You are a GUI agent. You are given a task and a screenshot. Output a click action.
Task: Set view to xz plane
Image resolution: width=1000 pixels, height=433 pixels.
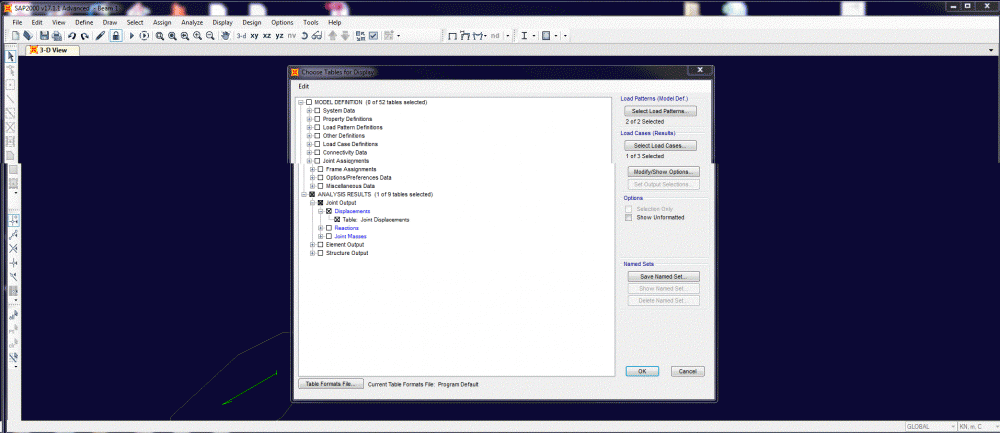[267, 36]
